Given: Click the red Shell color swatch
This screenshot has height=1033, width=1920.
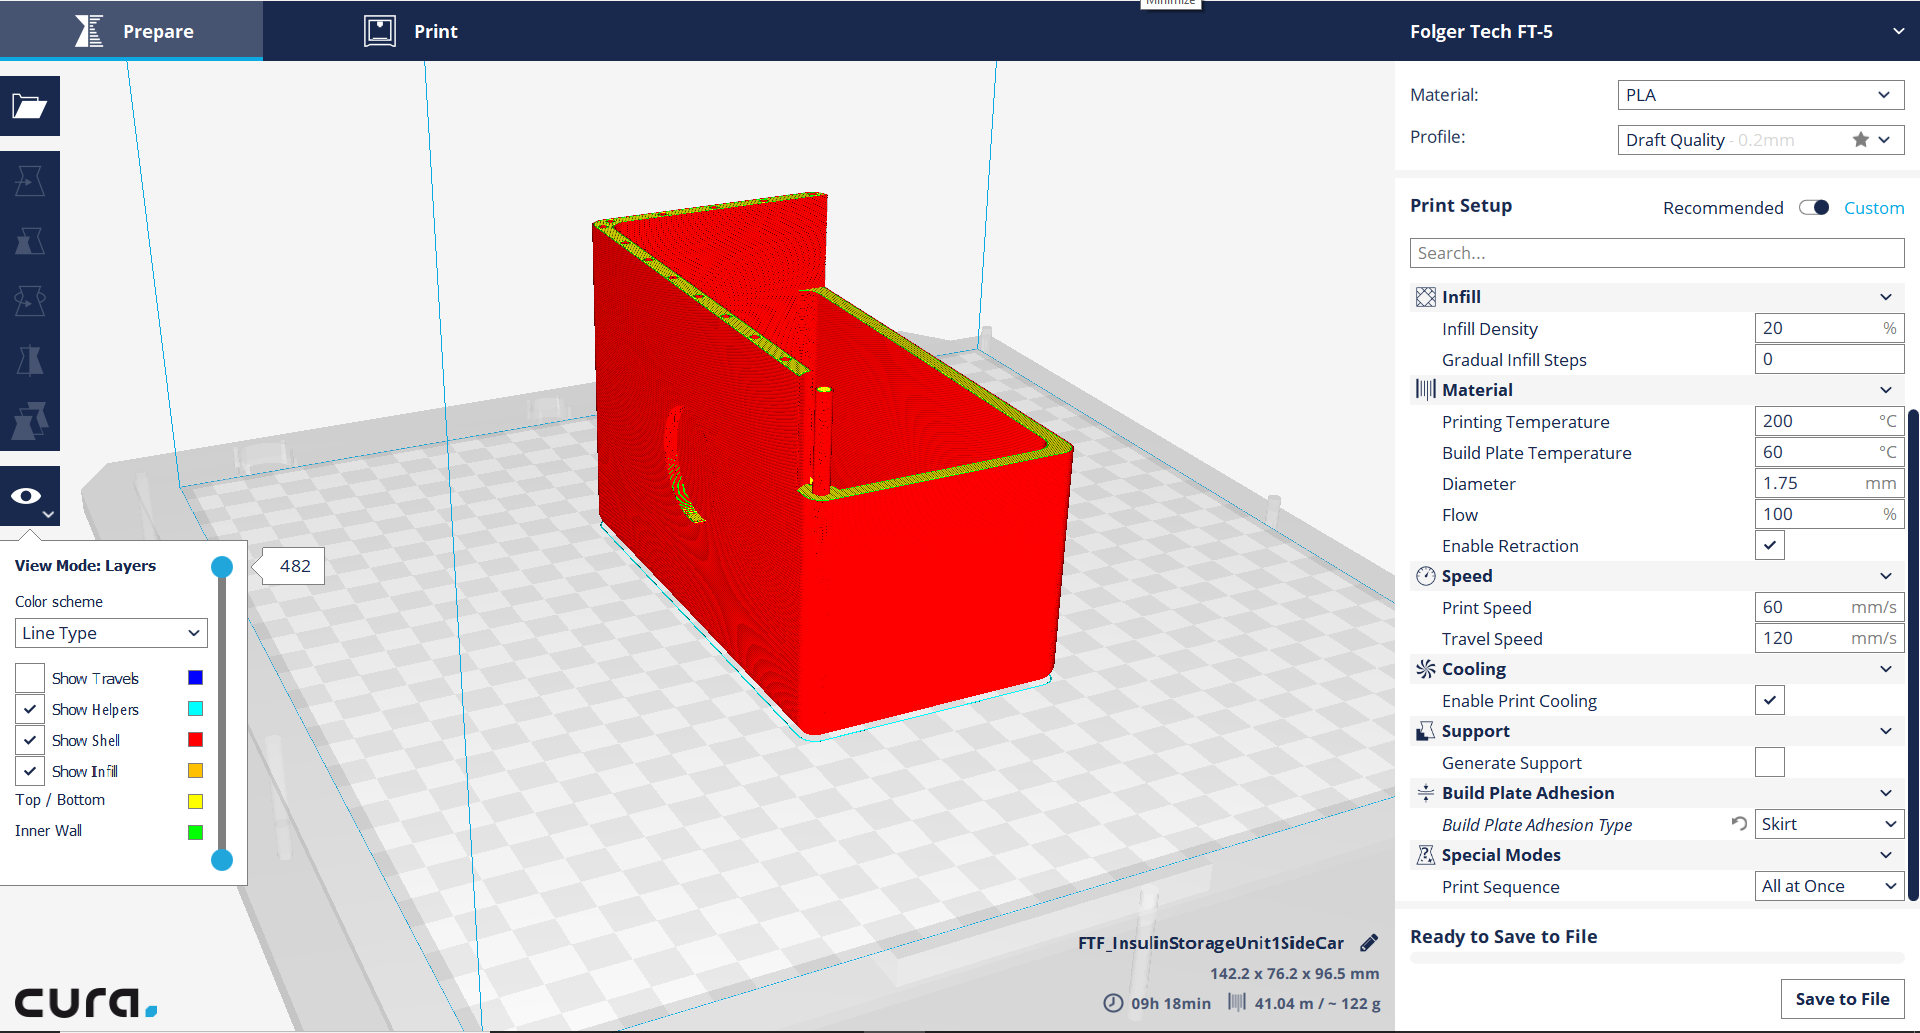Looking at the screenshot, I should pyautogui.click(x=196, y=740).
